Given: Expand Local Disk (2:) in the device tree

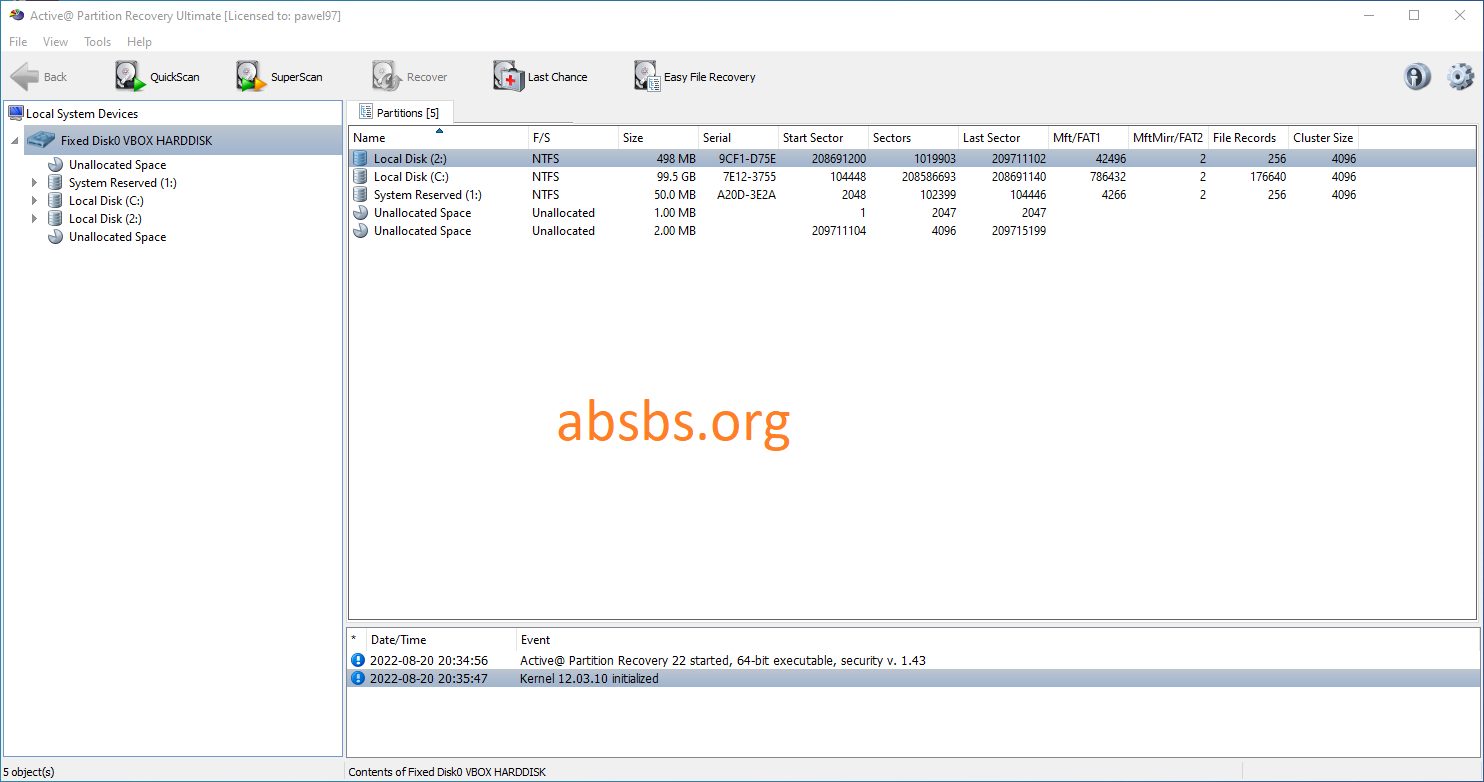Looking at the screenshot, I should tap(34, 219).
